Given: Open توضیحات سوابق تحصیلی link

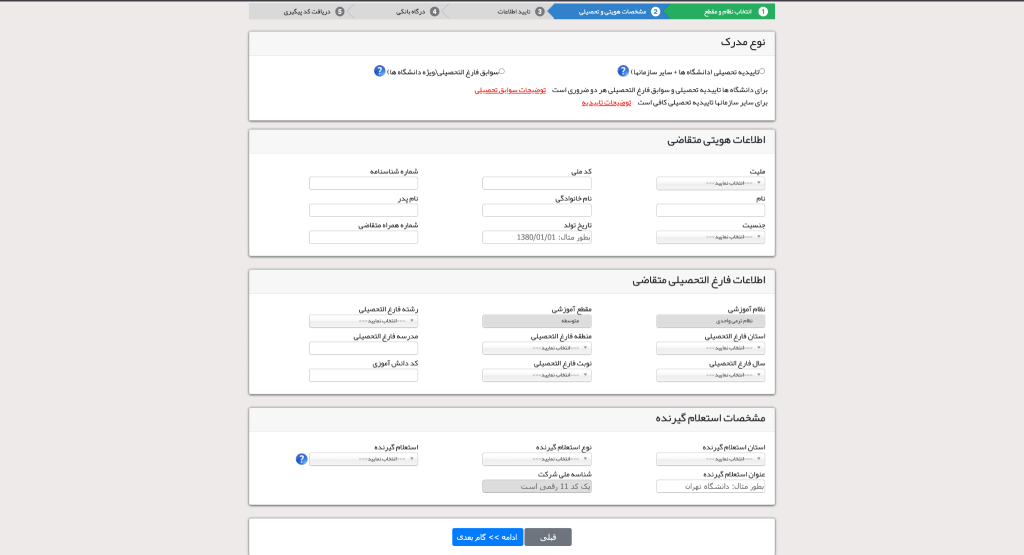Looking at the screenshot, I should [x=510, y=89].
